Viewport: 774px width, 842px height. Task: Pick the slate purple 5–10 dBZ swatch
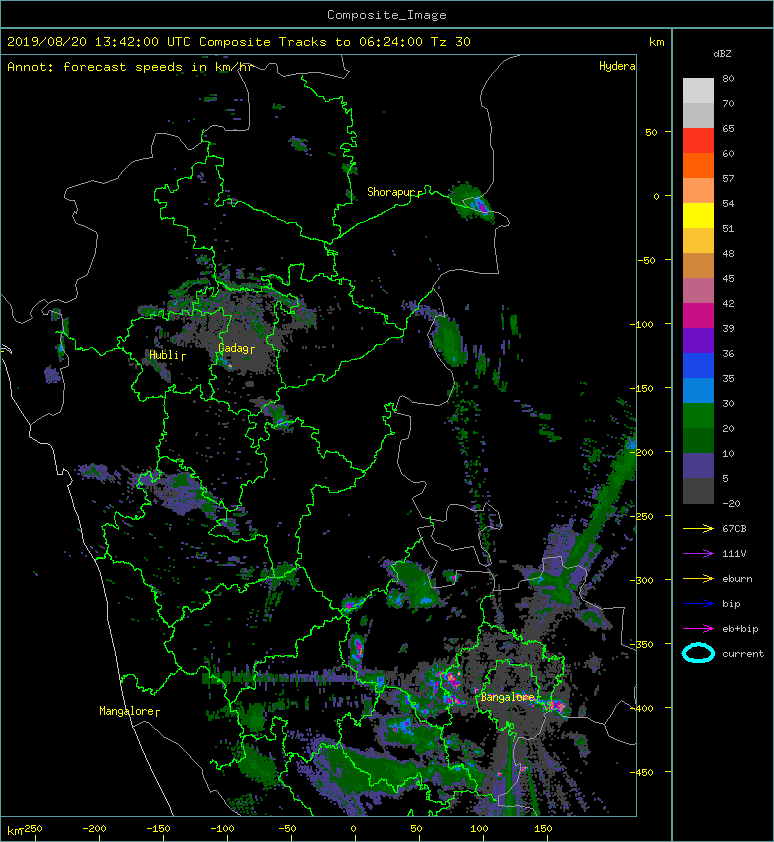click(x=698, y=466)
